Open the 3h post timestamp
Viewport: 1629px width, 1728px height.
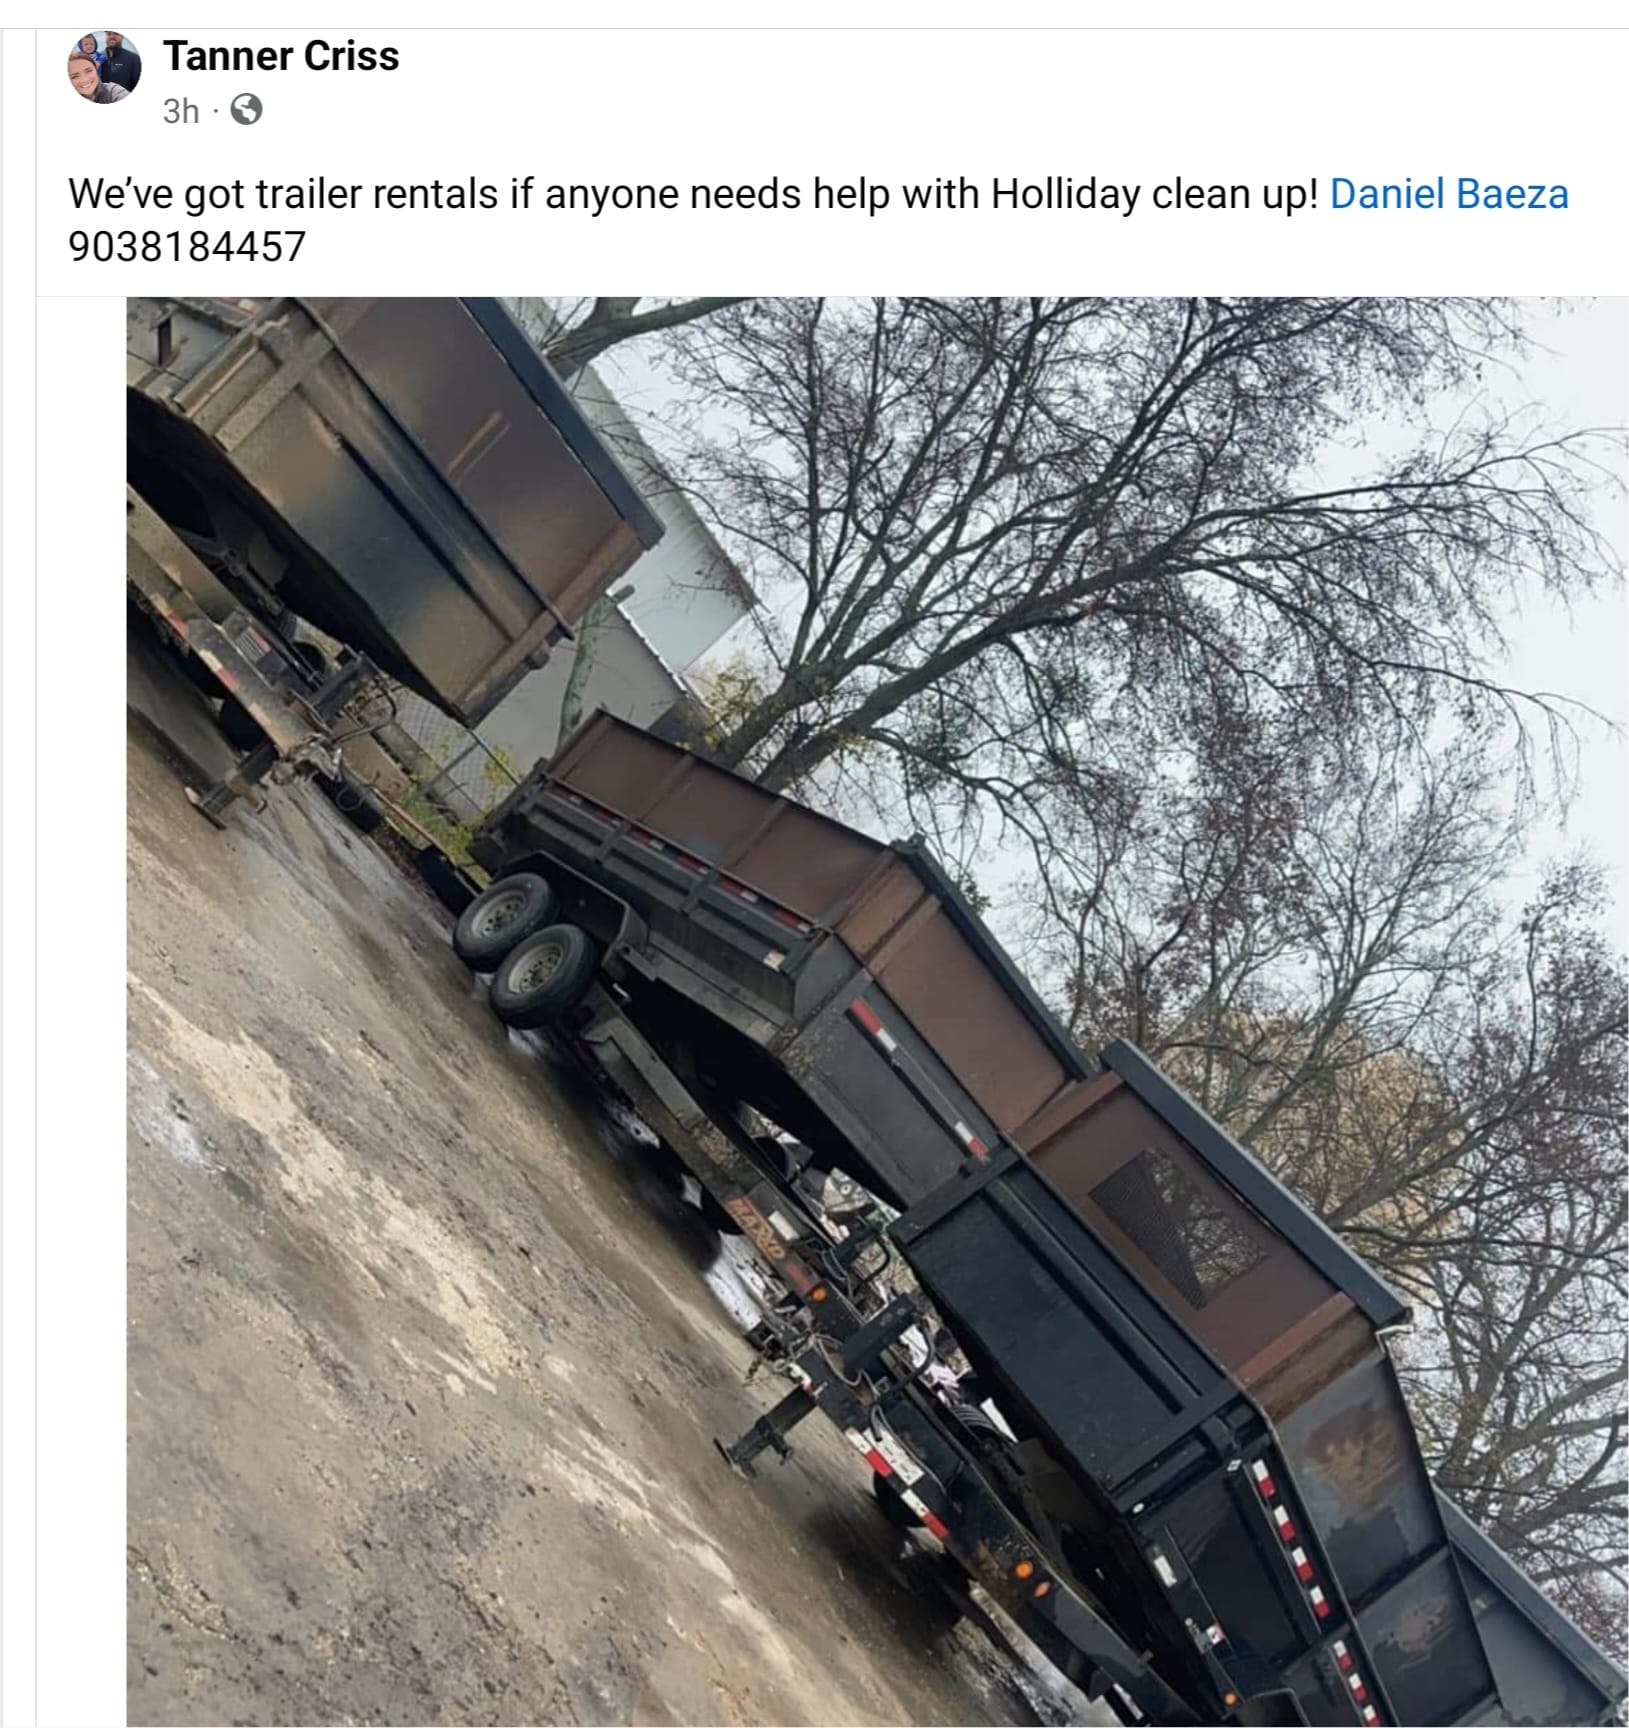(181, 110)
